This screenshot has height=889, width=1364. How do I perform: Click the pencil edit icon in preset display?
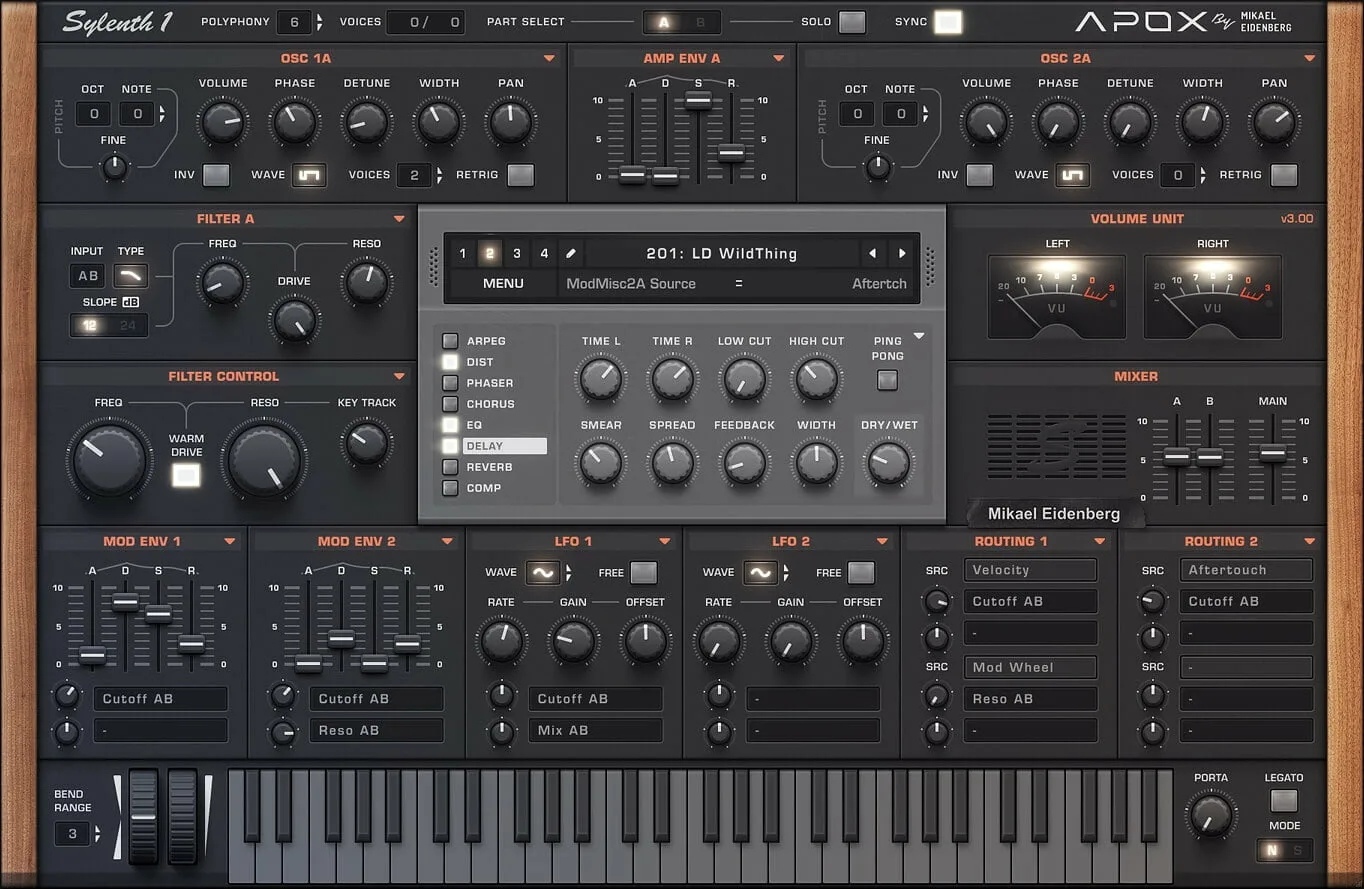click(570, 254)
